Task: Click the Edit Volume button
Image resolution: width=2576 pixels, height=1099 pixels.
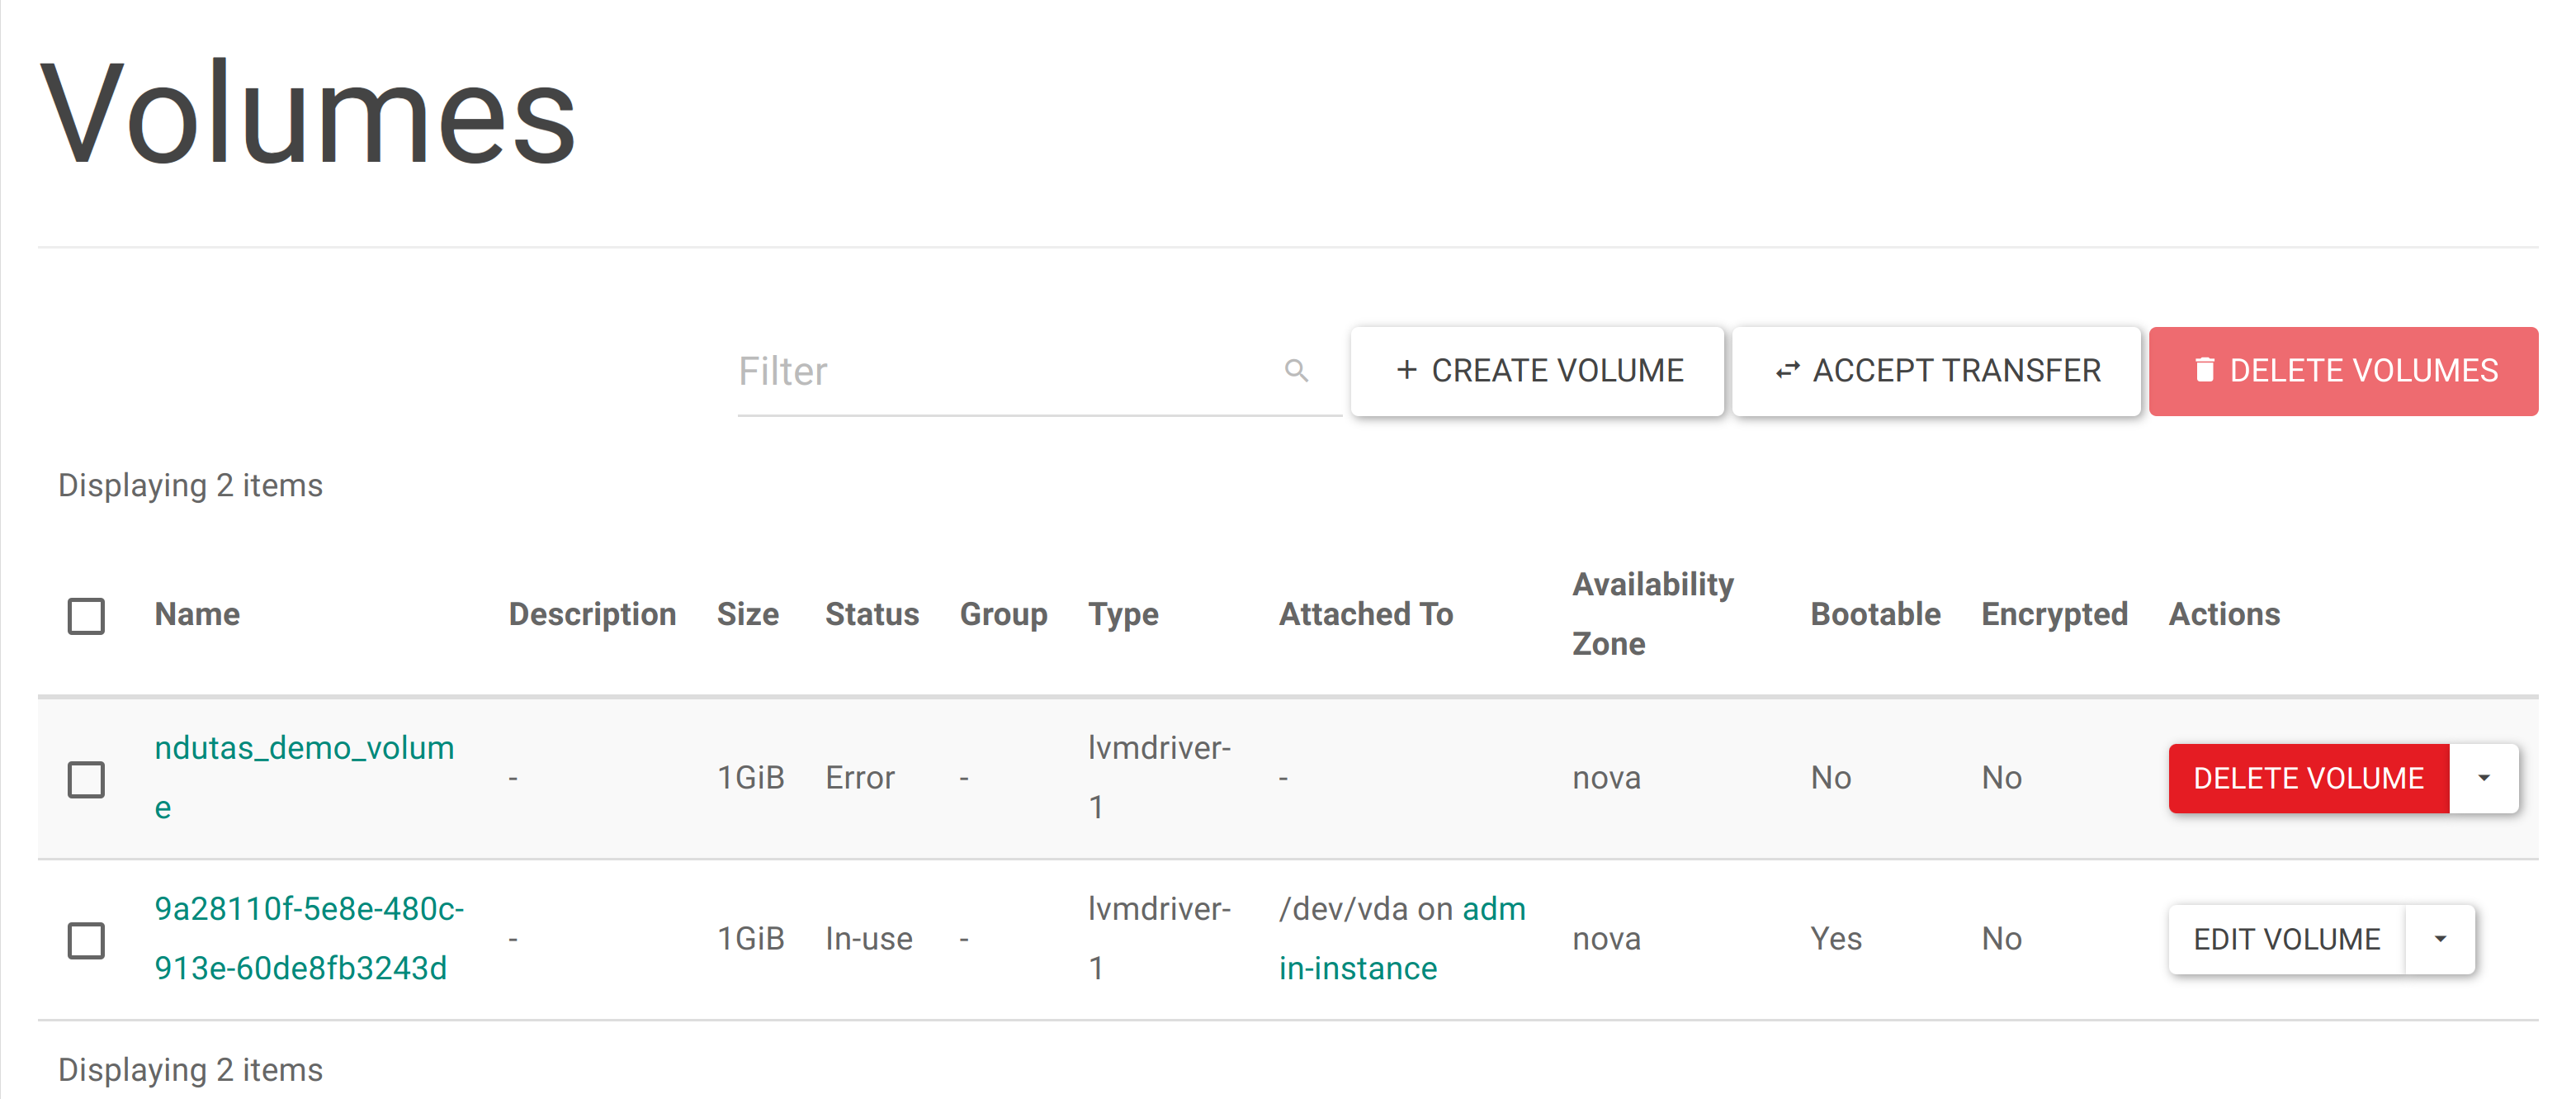Action: click(x=2286, y=939)
